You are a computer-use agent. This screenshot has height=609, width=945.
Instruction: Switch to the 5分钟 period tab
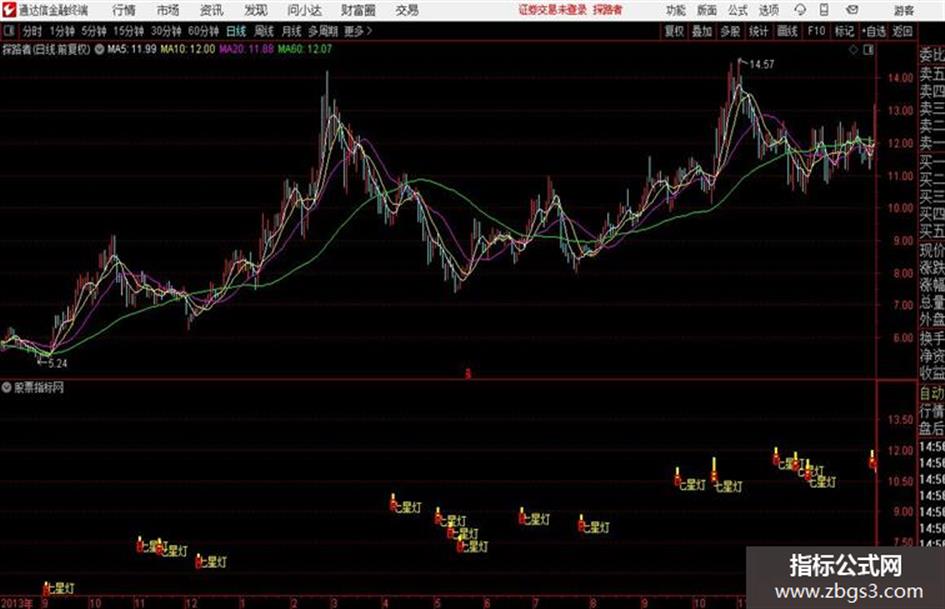click(94, 31)
